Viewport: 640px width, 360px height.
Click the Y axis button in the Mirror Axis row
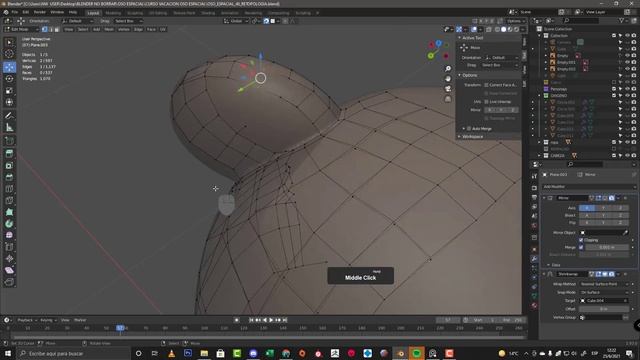604,208
